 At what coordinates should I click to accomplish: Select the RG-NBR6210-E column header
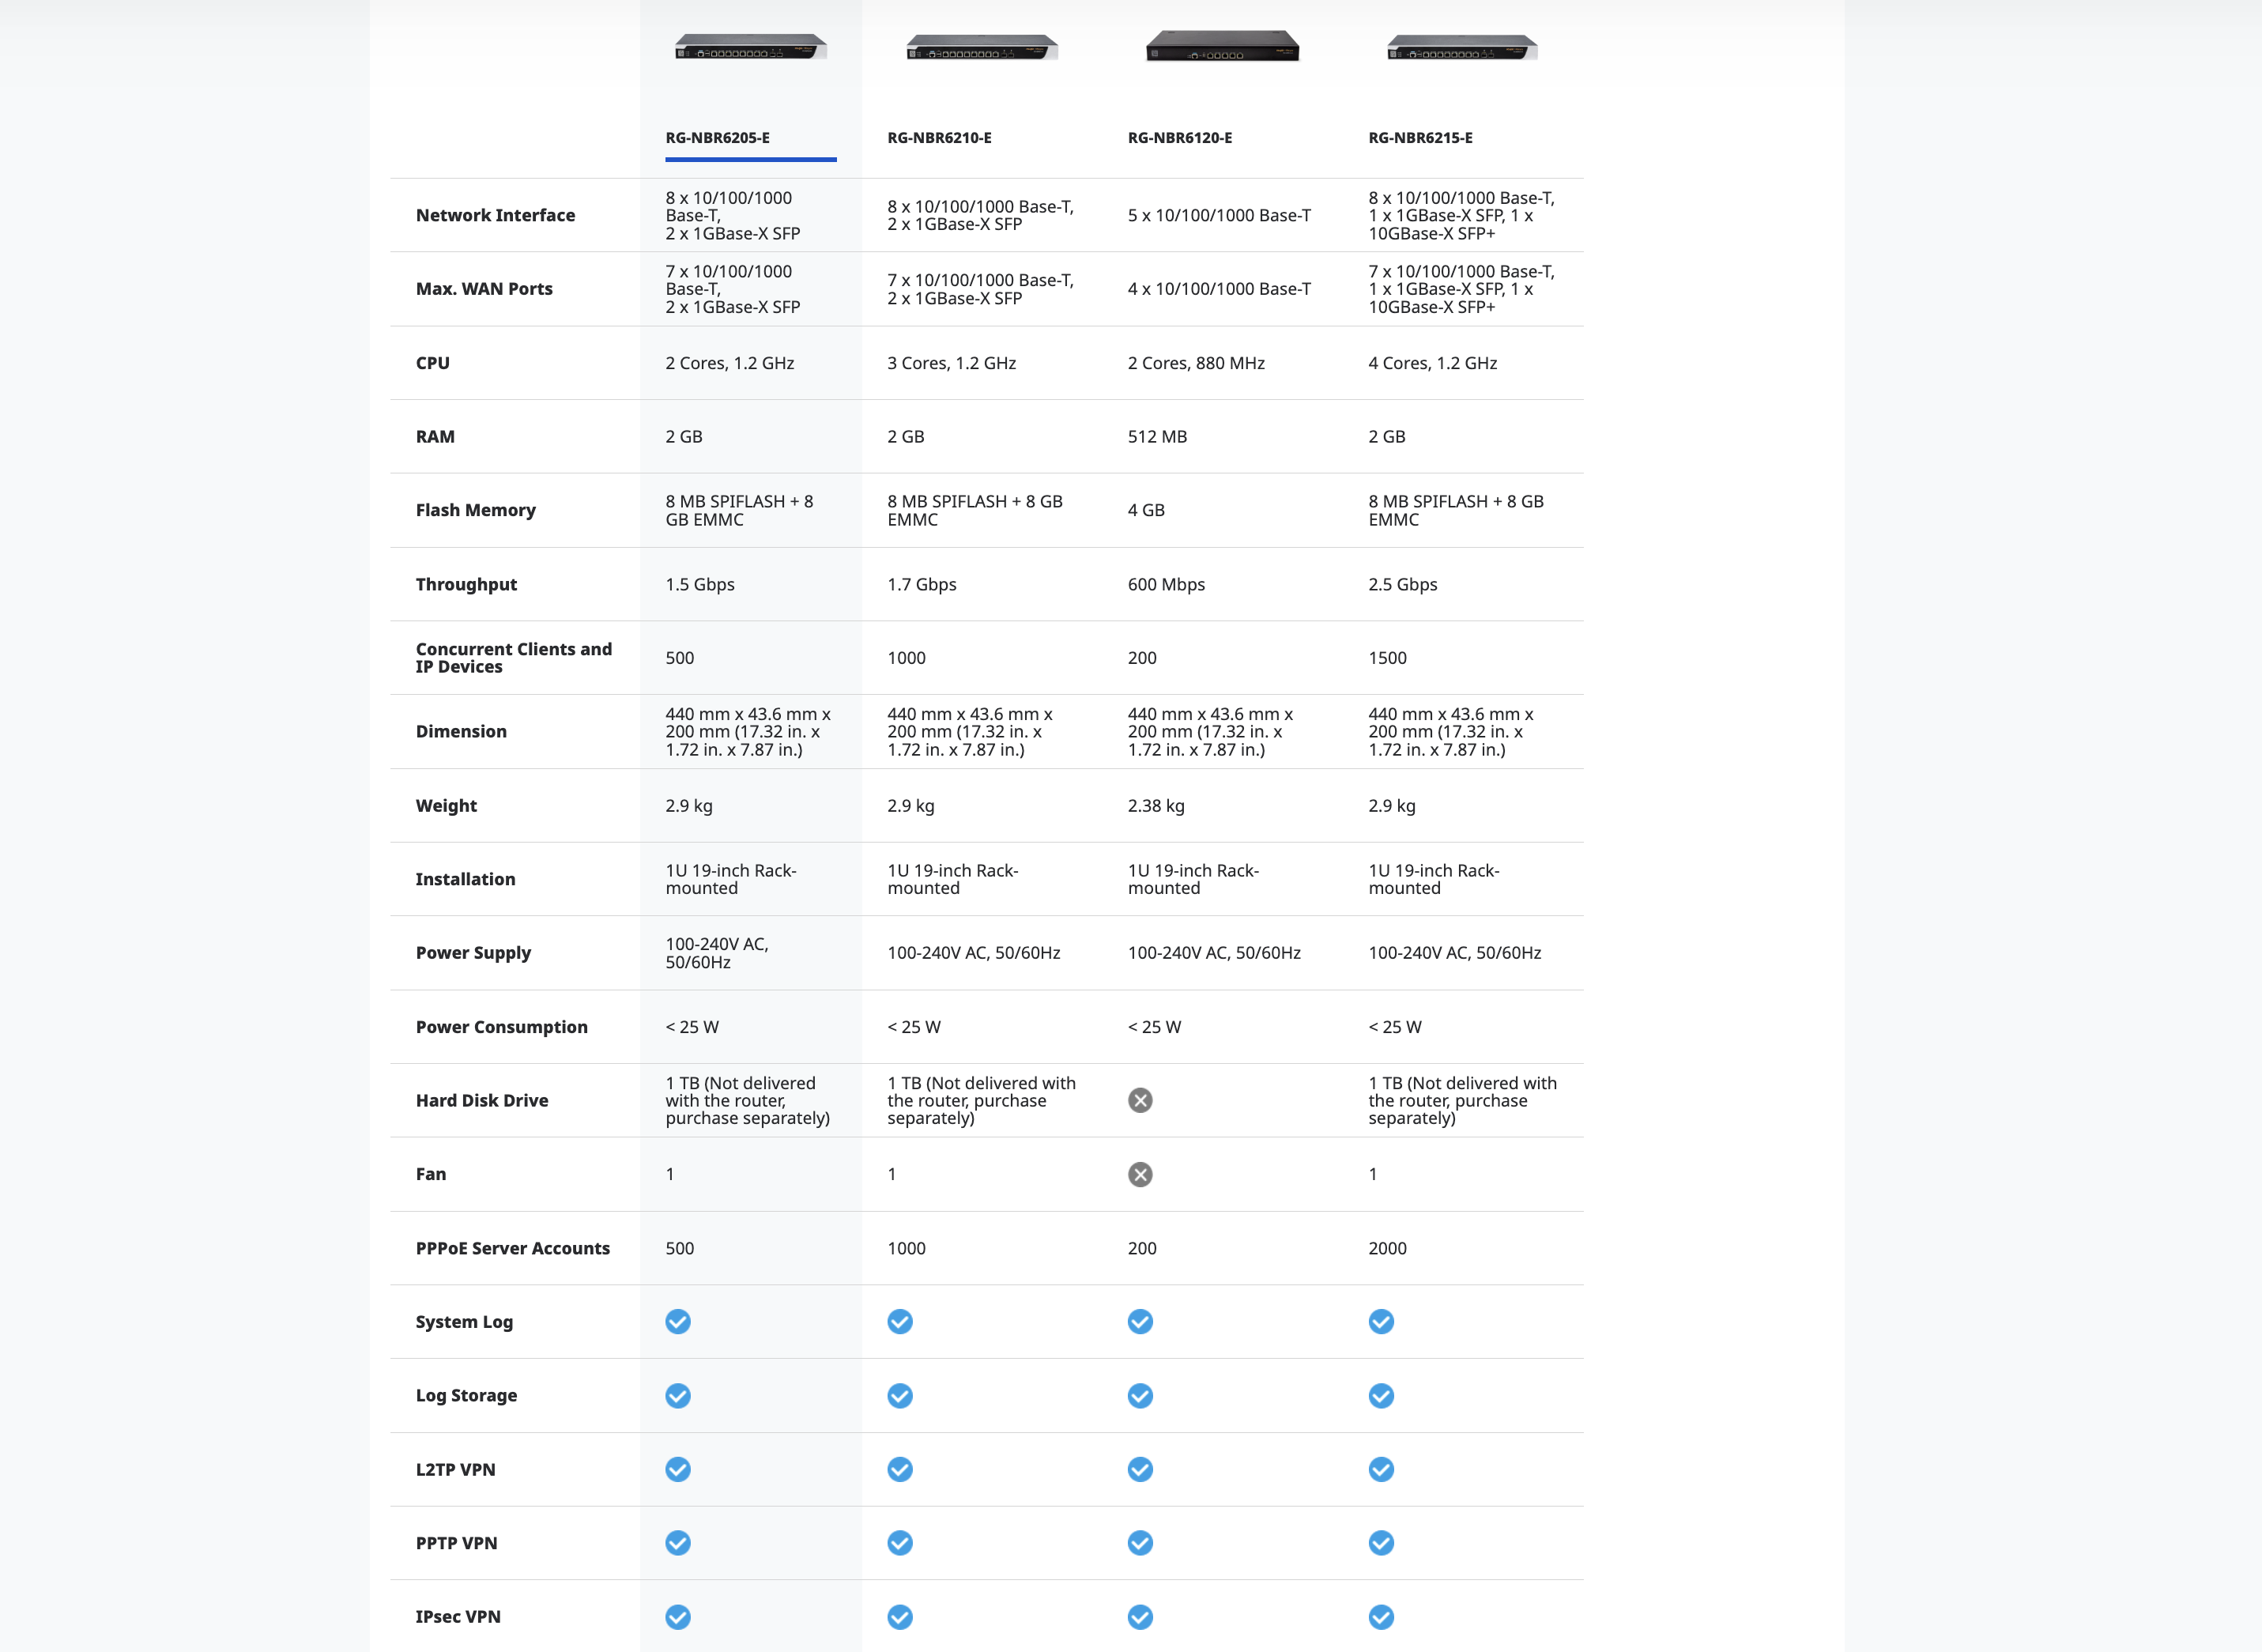(x=939, y=138)
